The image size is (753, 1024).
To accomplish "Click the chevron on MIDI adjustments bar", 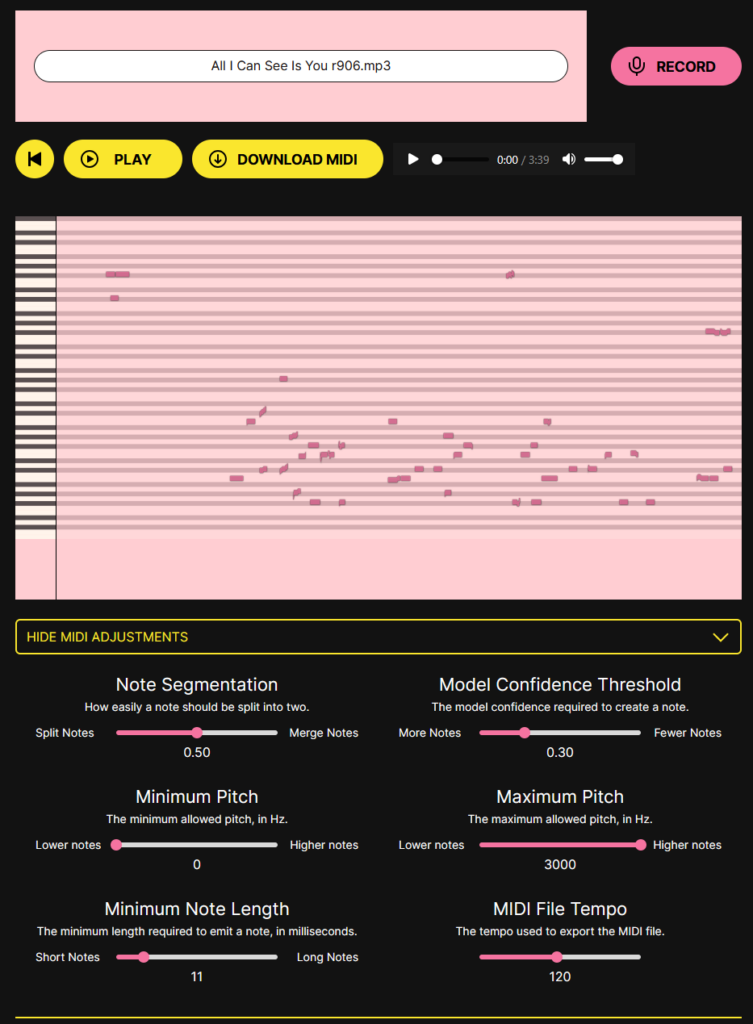I will tap(719, 637).
